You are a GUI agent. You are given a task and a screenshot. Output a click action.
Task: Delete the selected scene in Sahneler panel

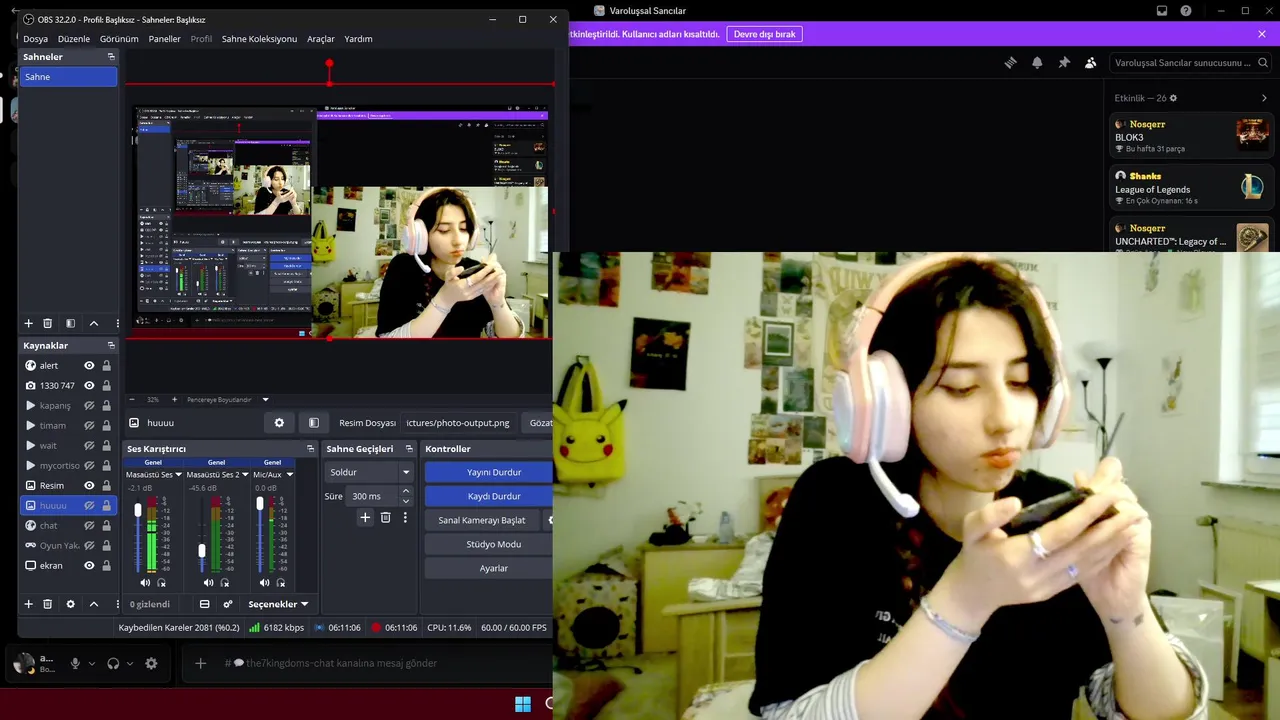[x=47, y=323]
